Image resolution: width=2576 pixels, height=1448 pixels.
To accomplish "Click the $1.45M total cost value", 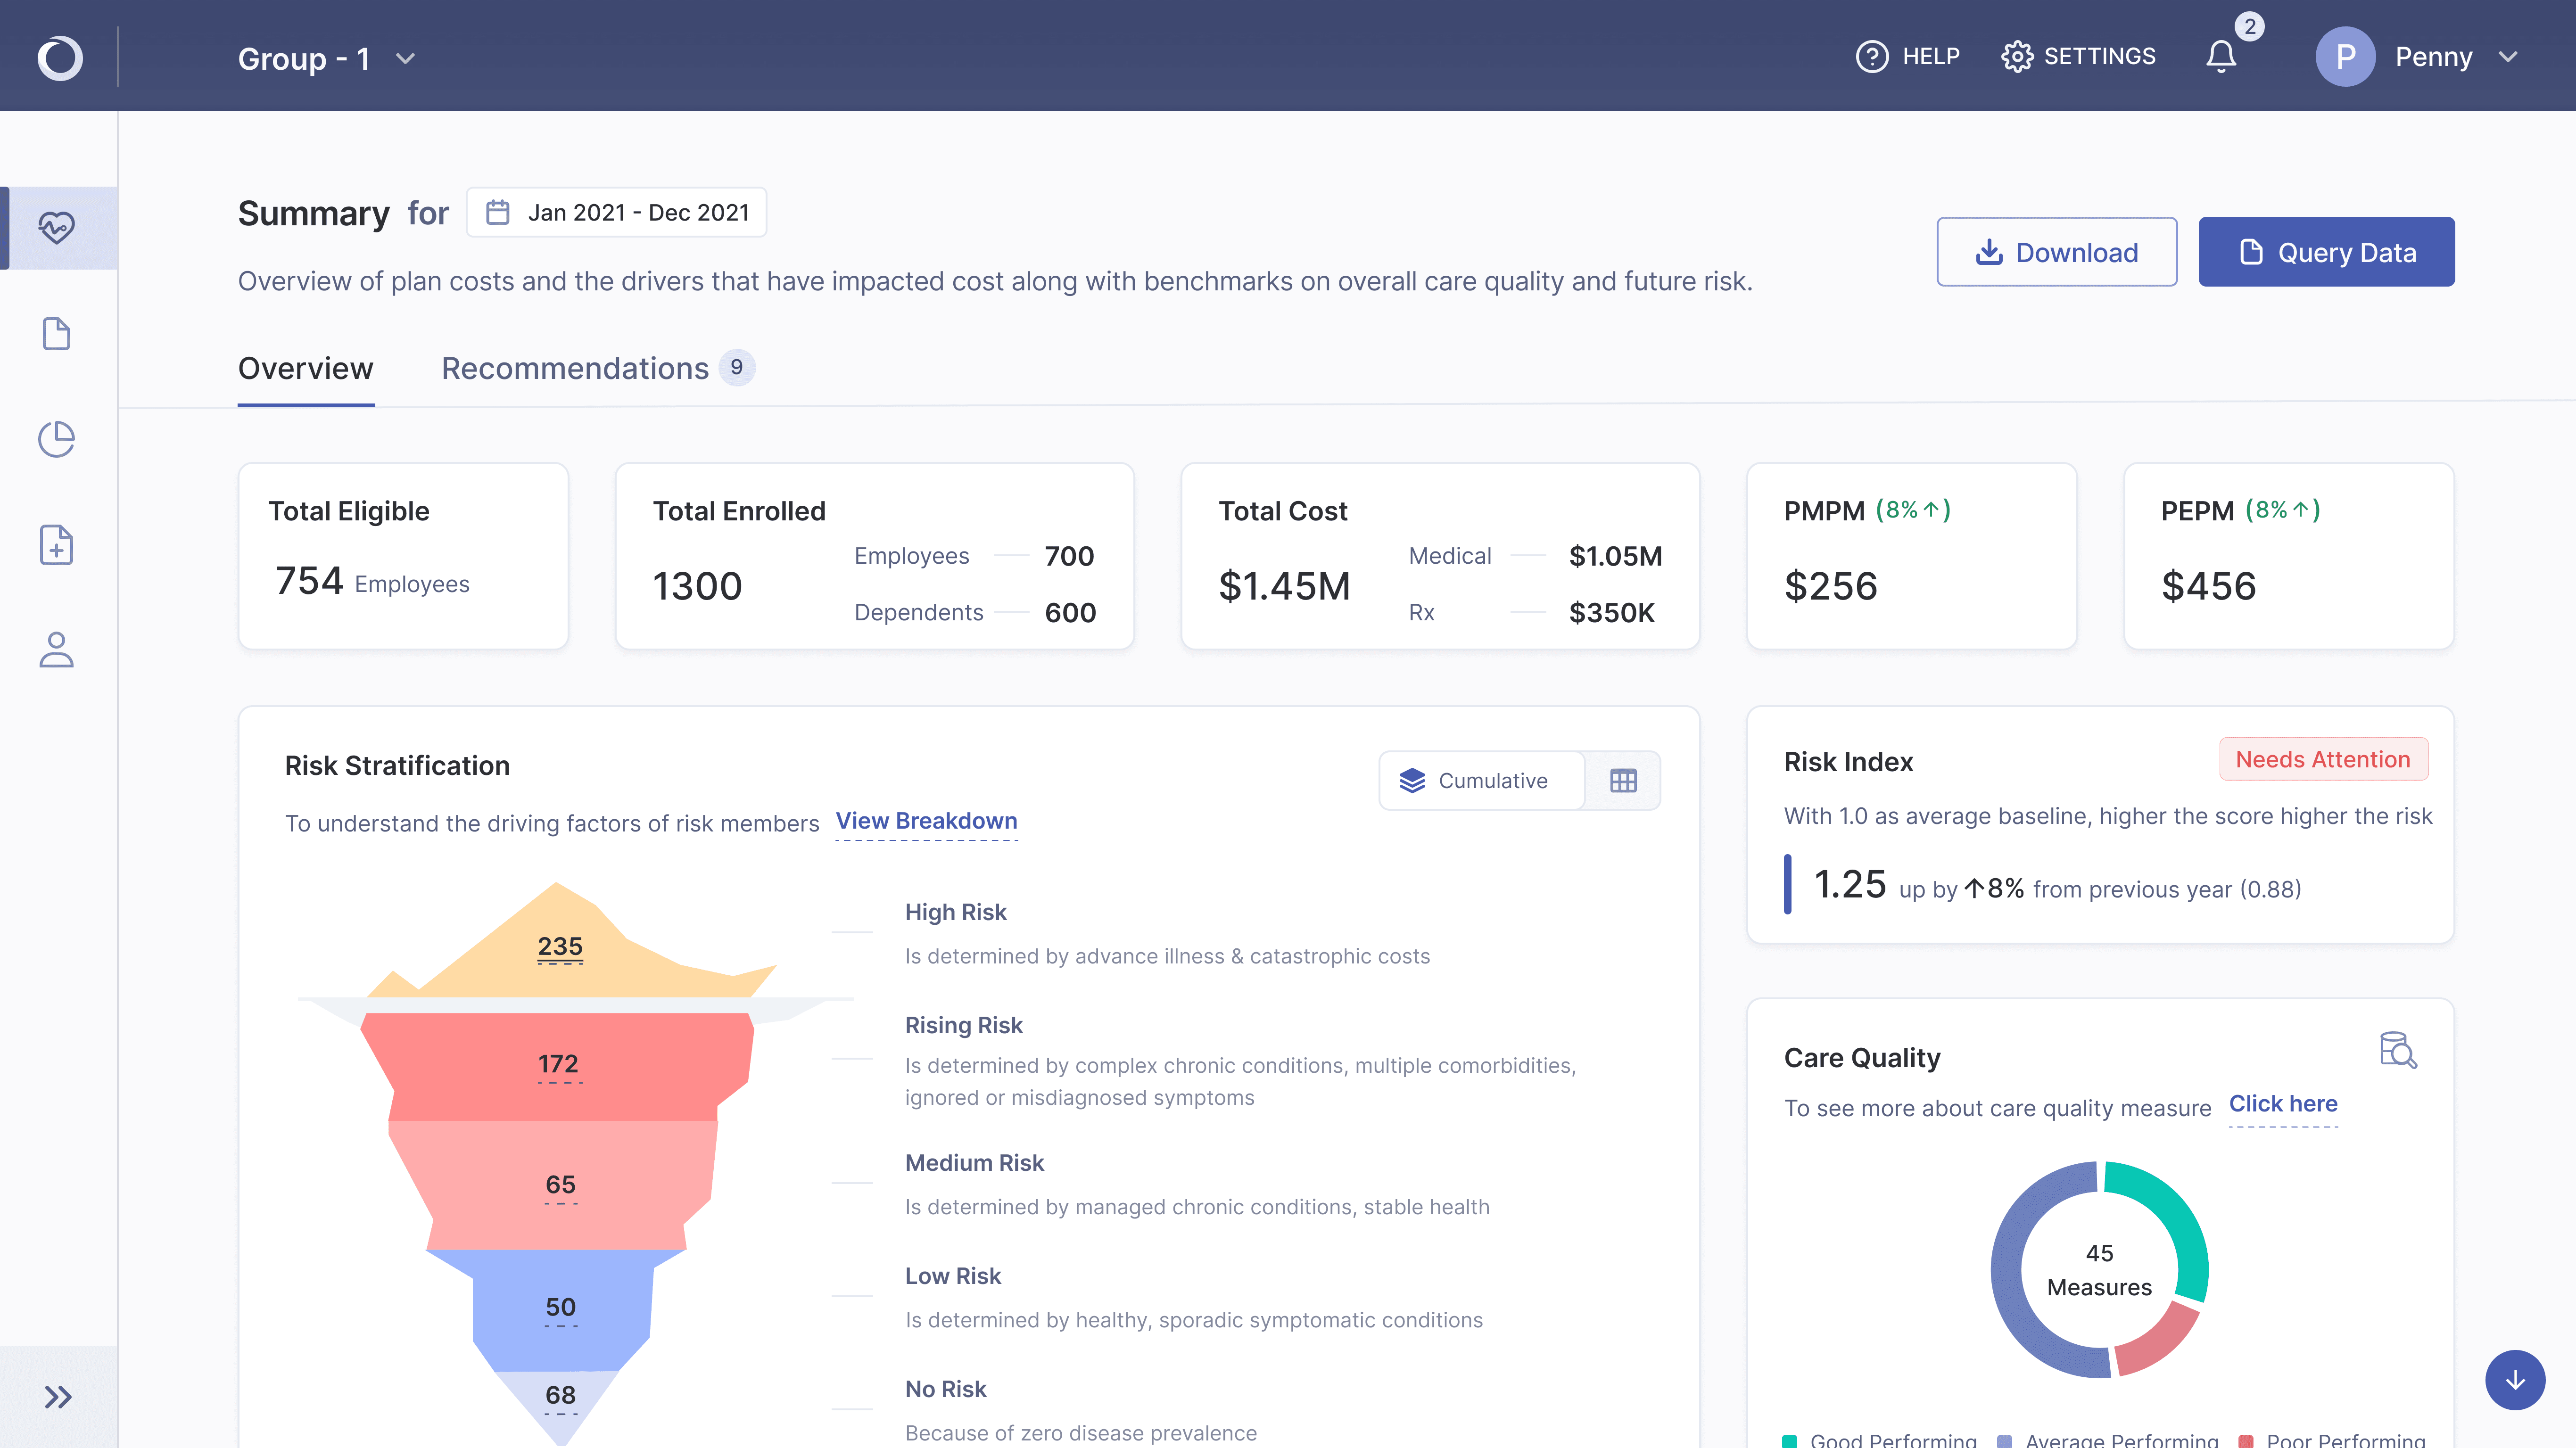I will click(x=1284, y=586).
